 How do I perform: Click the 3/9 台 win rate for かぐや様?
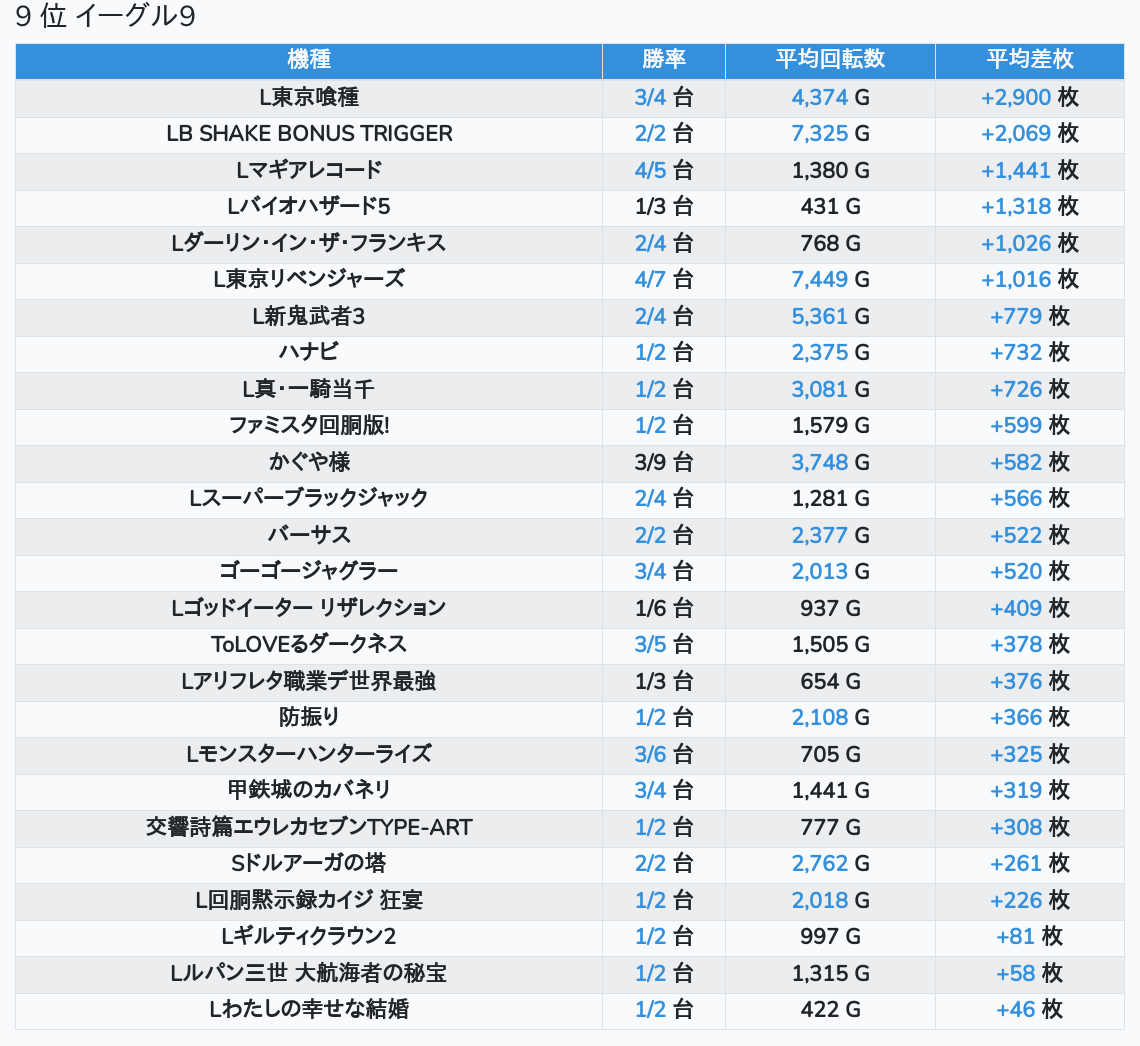[663, 462]
